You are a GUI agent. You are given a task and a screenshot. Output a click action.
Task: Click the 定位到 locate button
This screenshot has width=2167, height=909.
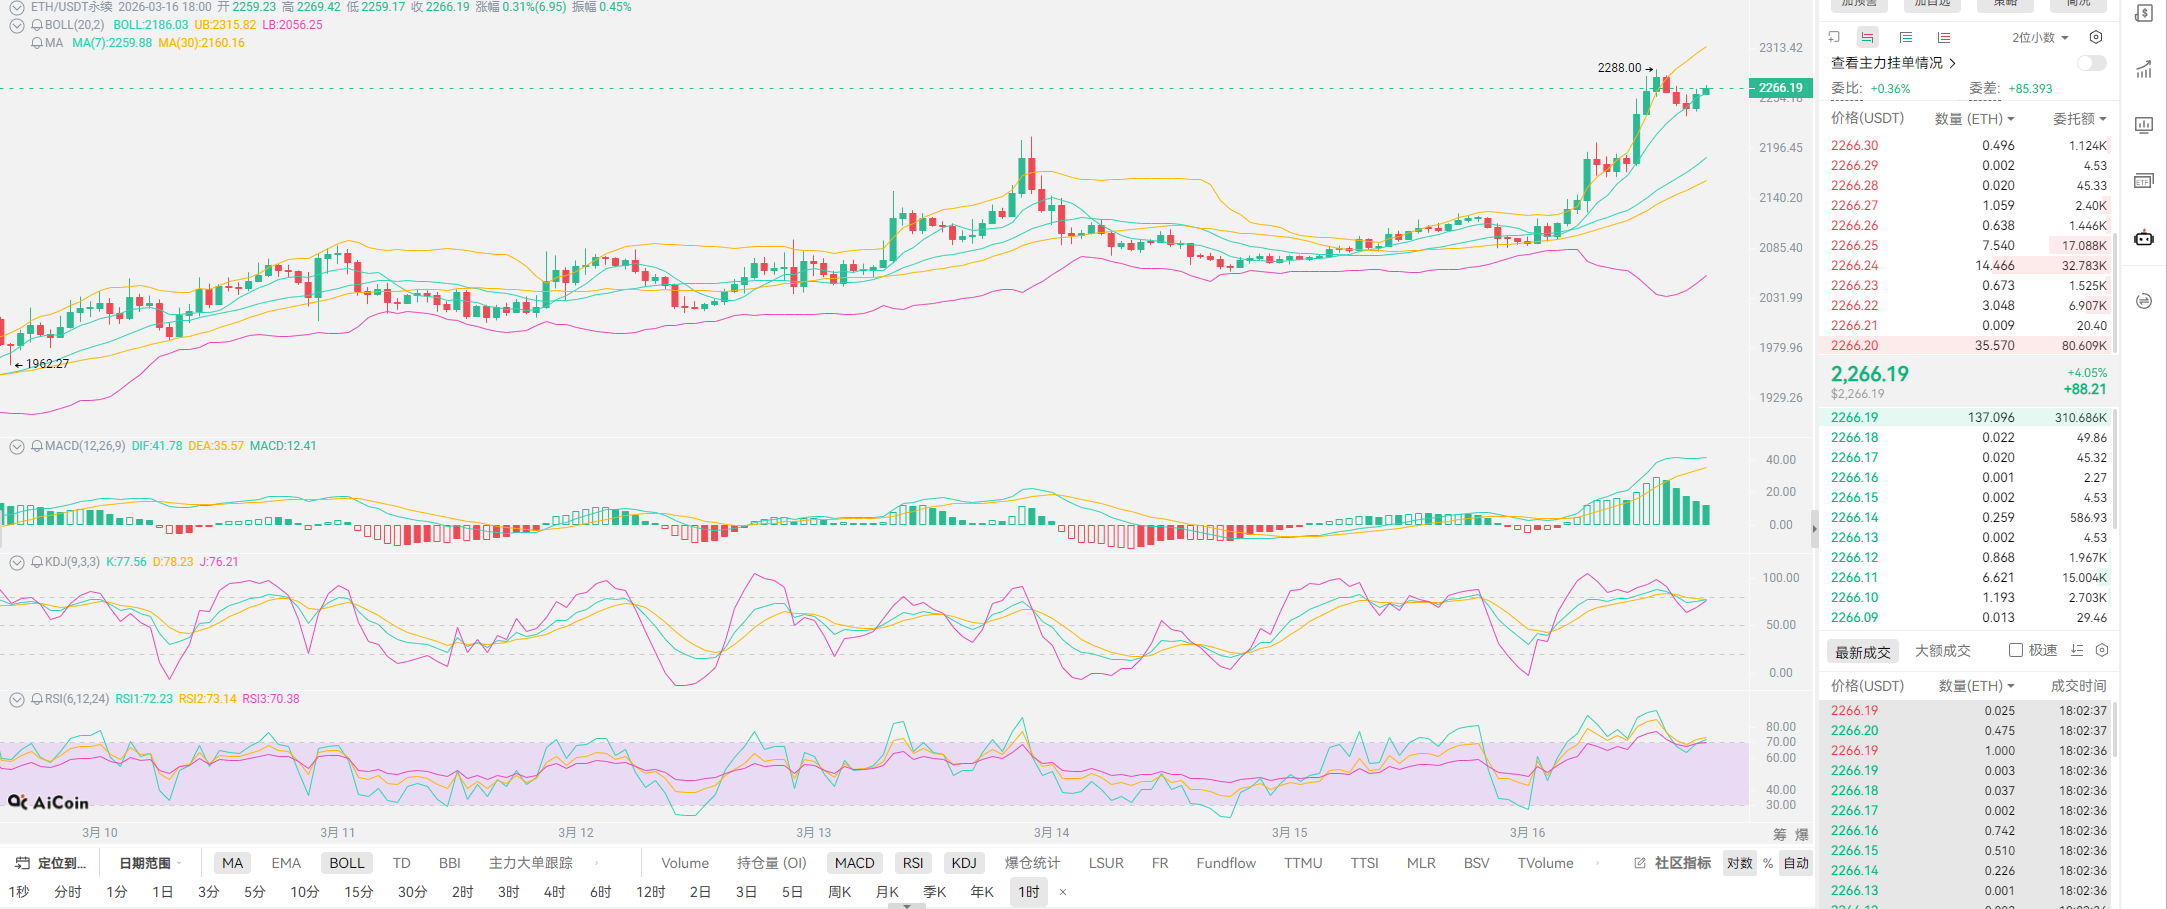click(x=52, y=863)
